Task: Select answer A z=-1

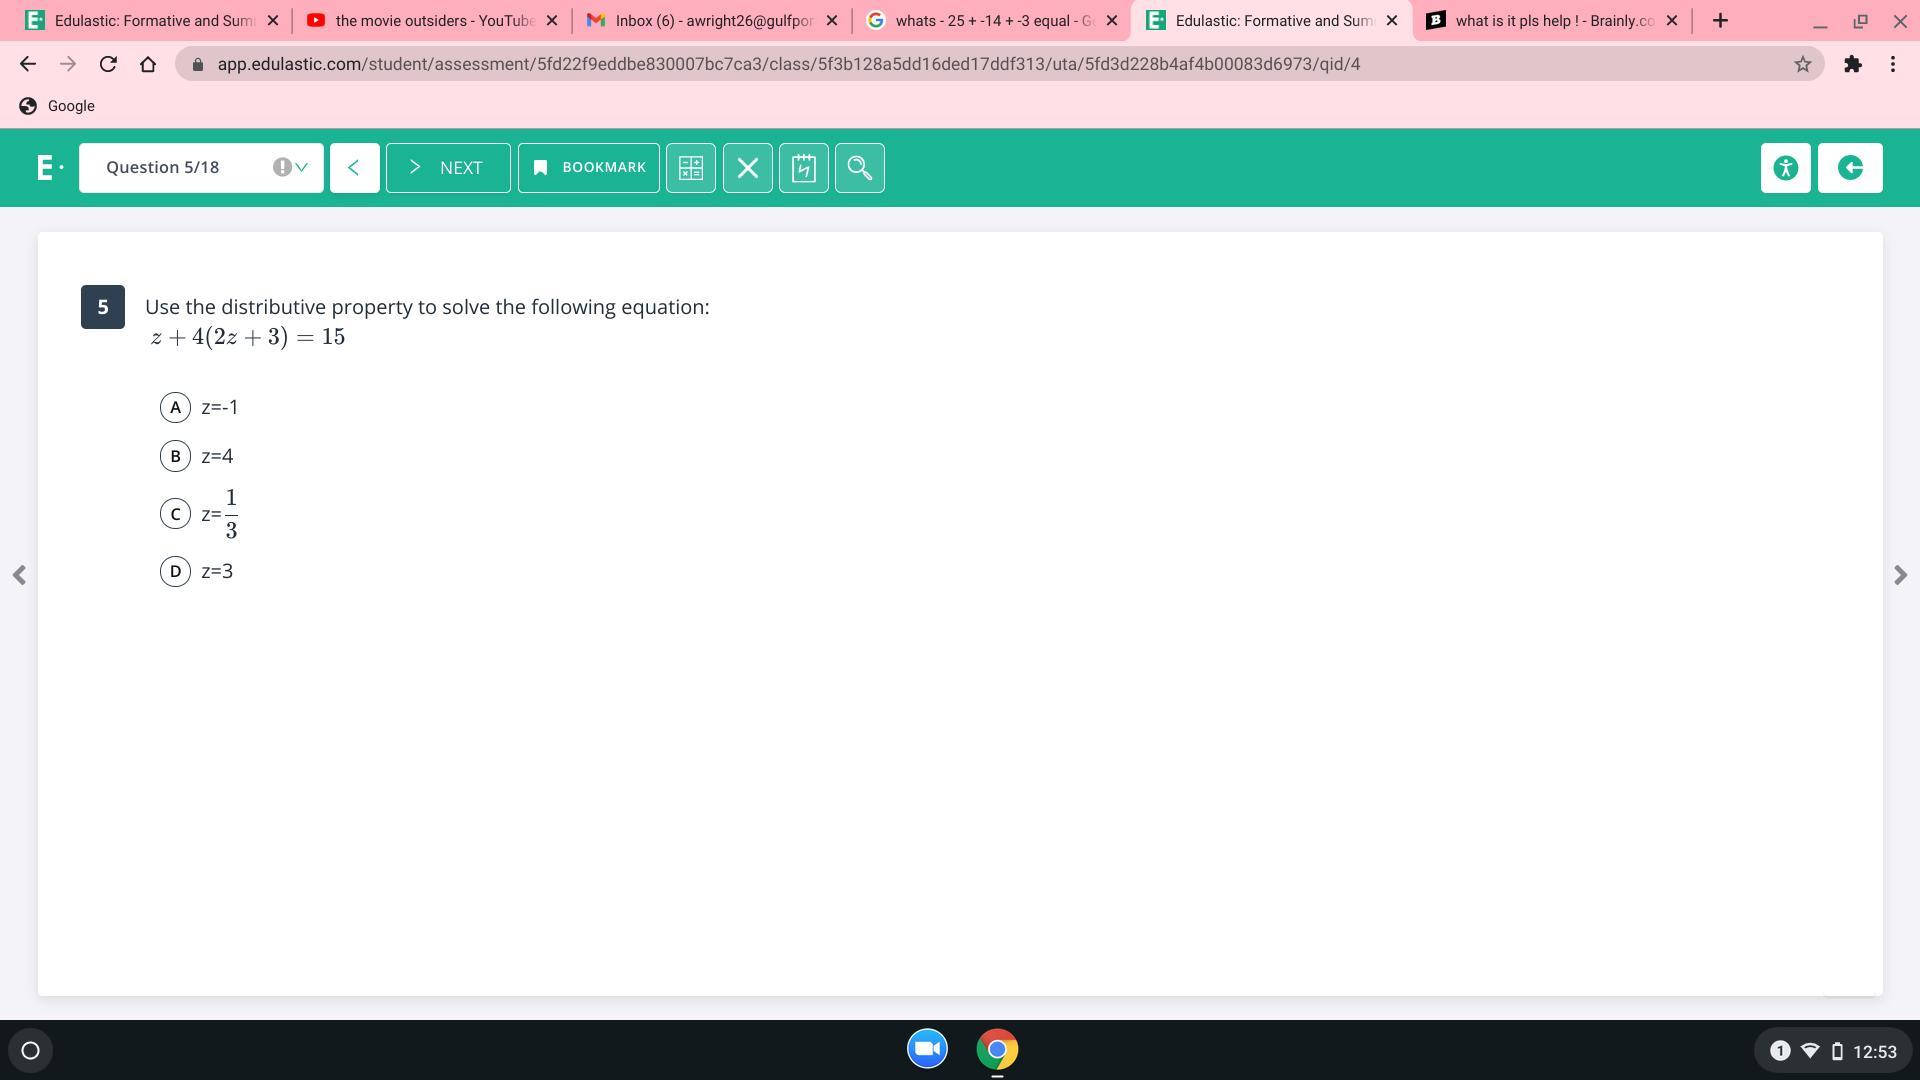Action: click(x=175, y=407)
